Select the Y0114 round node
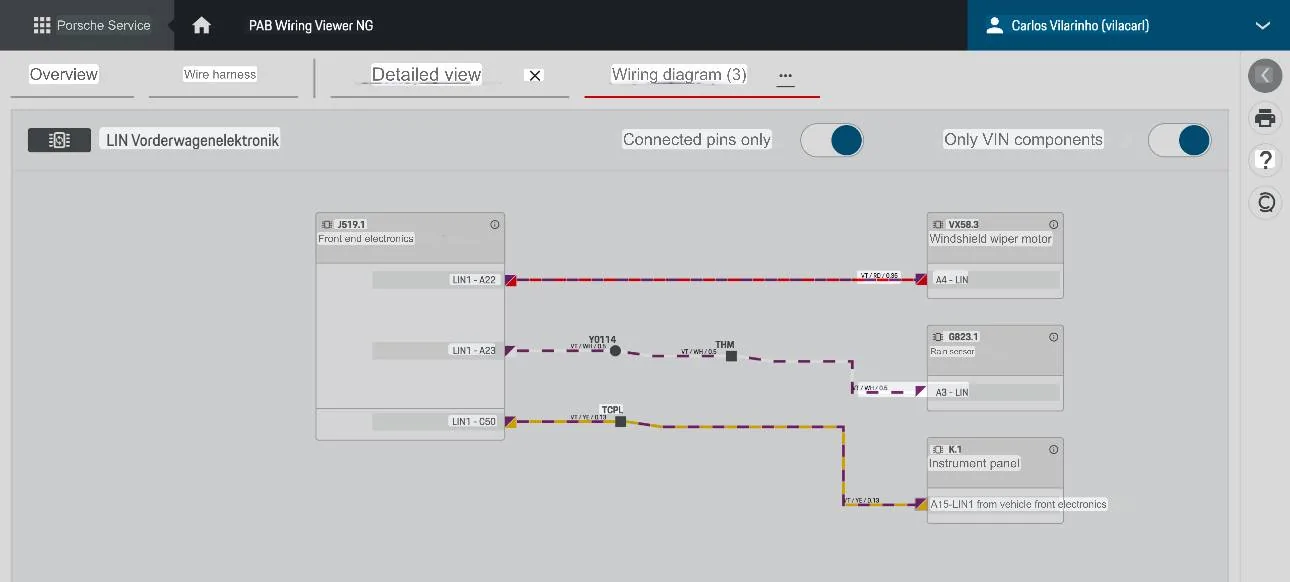The width and height of the screenshot is (1290, 582). 615,351
